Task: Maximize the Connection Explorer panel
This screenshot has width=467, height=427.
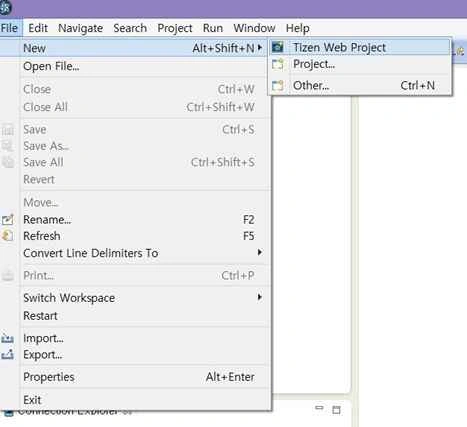Action: (336, 410)
